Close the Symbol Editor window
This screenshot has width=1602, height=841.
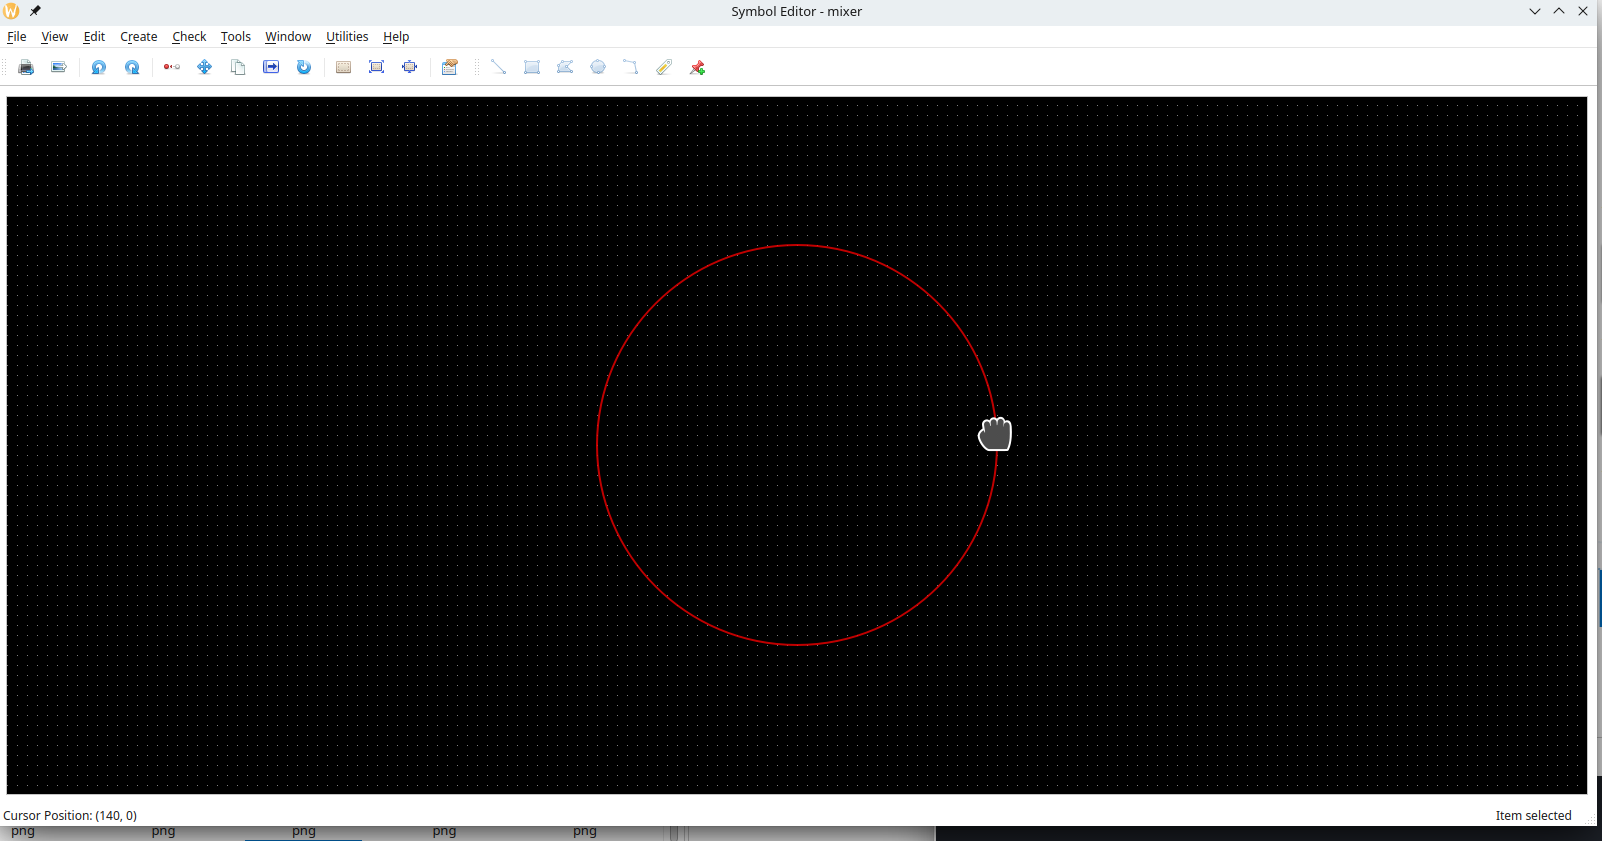pos(1583,11)
